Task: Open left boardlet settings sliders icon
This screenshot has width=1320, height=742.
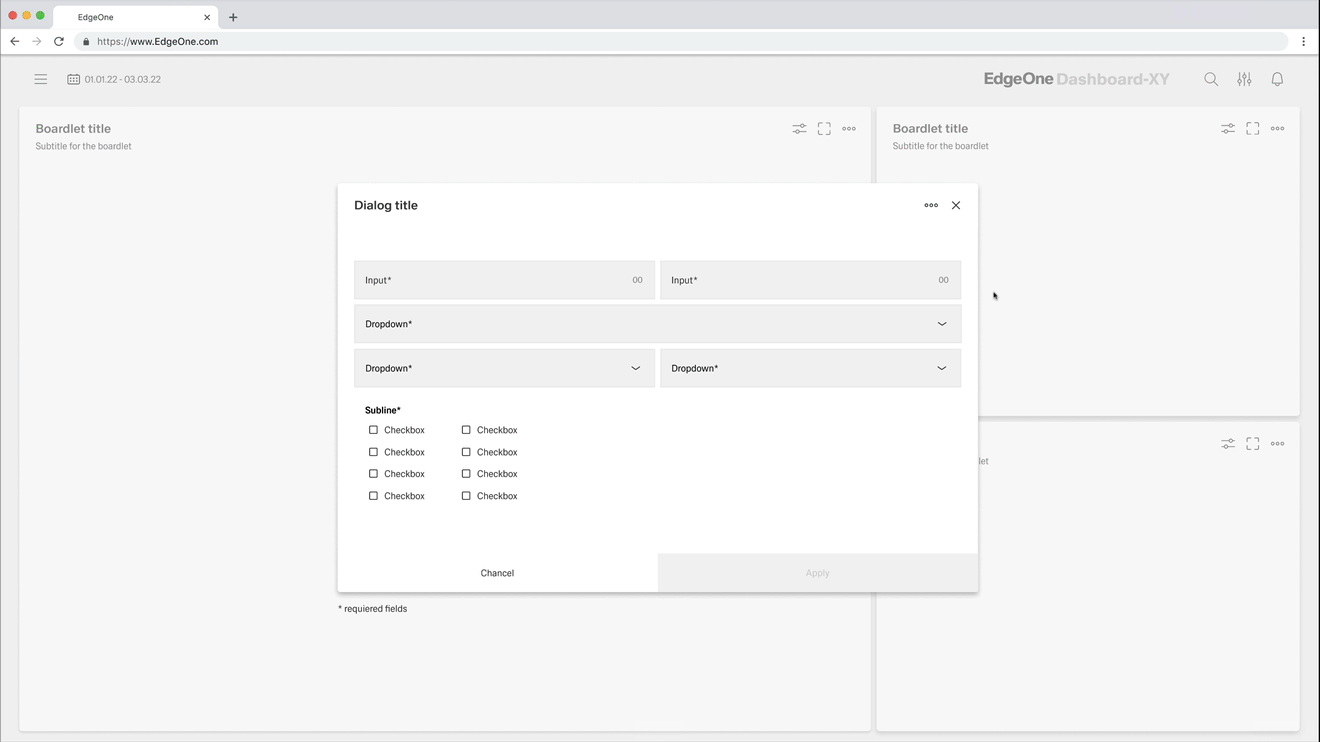Action: 799,129
